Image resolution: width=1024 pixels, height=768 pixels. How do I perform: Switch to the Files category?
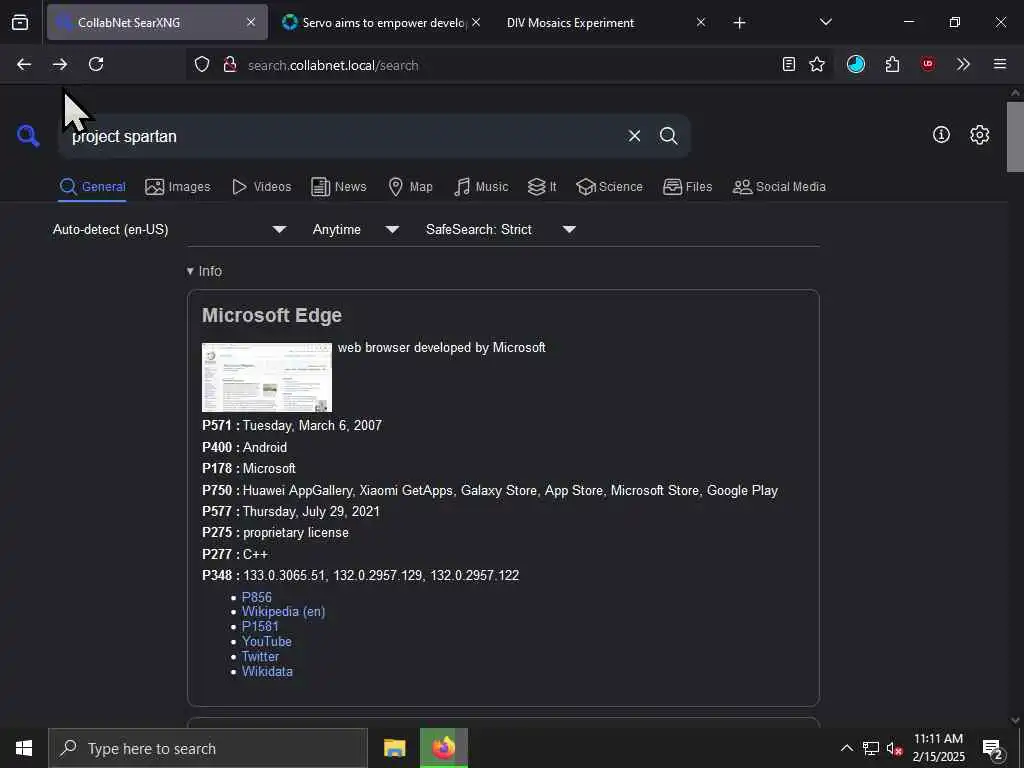point(687,187)
